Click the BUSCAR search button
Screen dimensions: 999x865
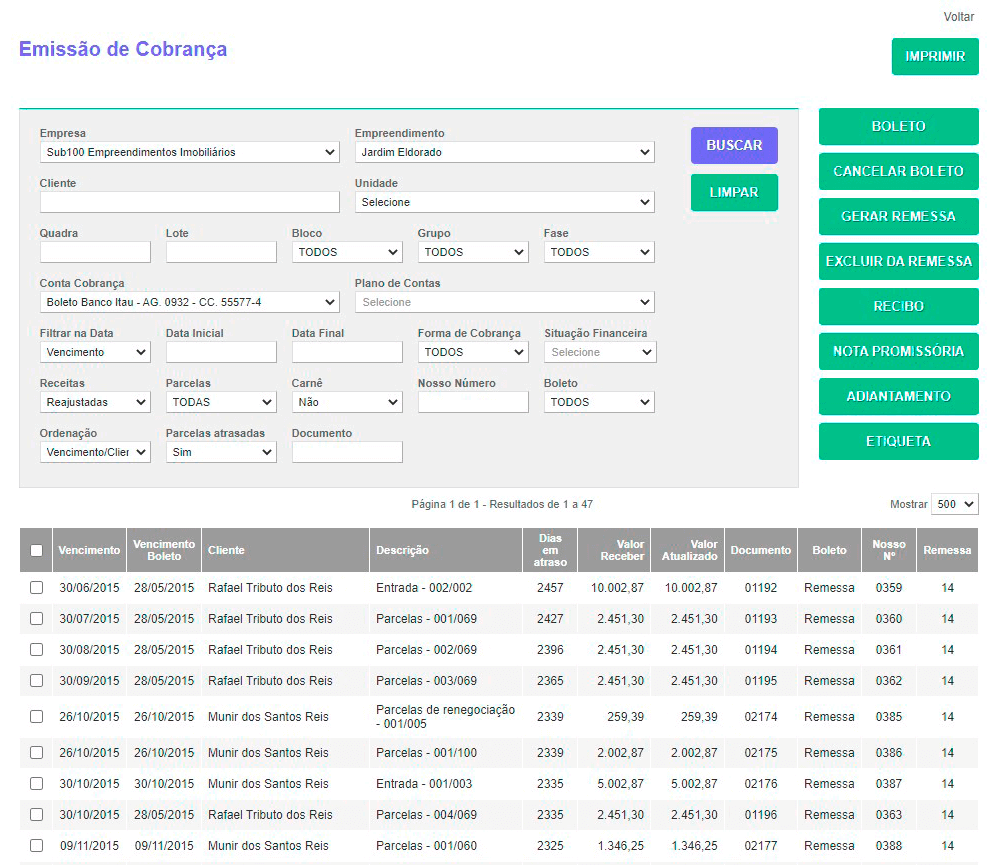pyautogui.click(x=733, y=146)
